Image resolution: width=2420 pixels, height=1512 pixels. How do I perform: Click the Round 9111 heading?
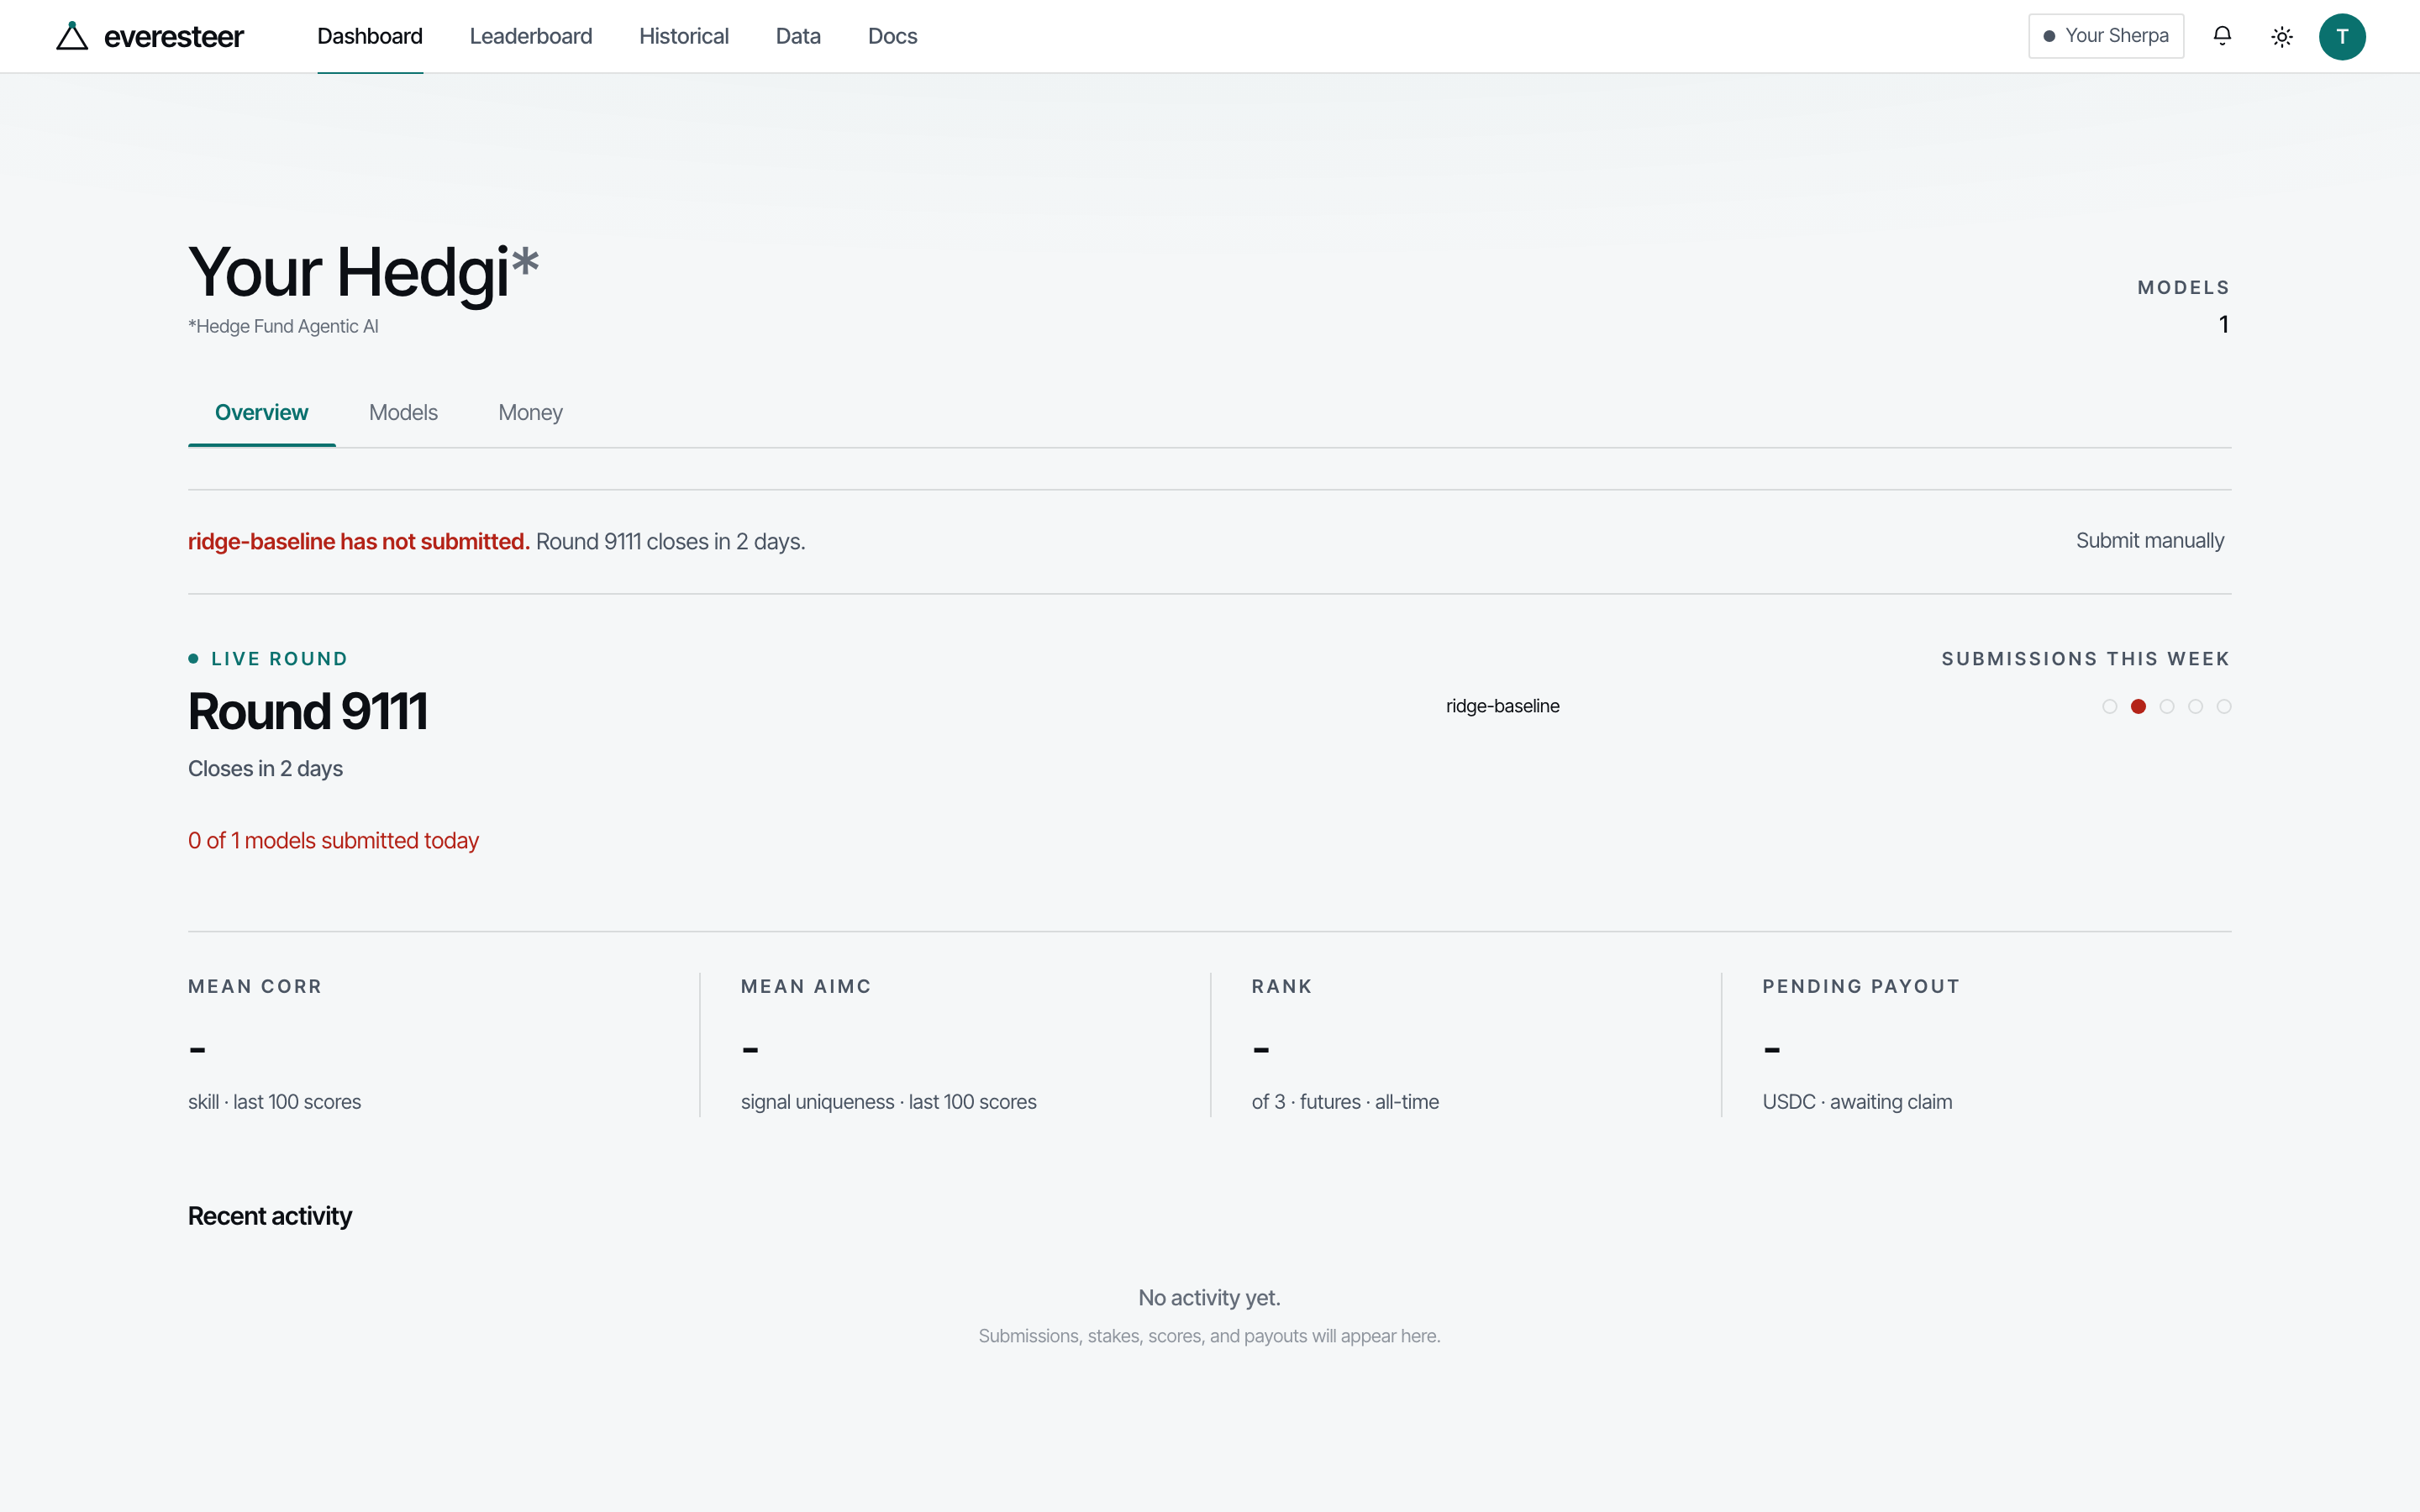(x=308, y=711)
